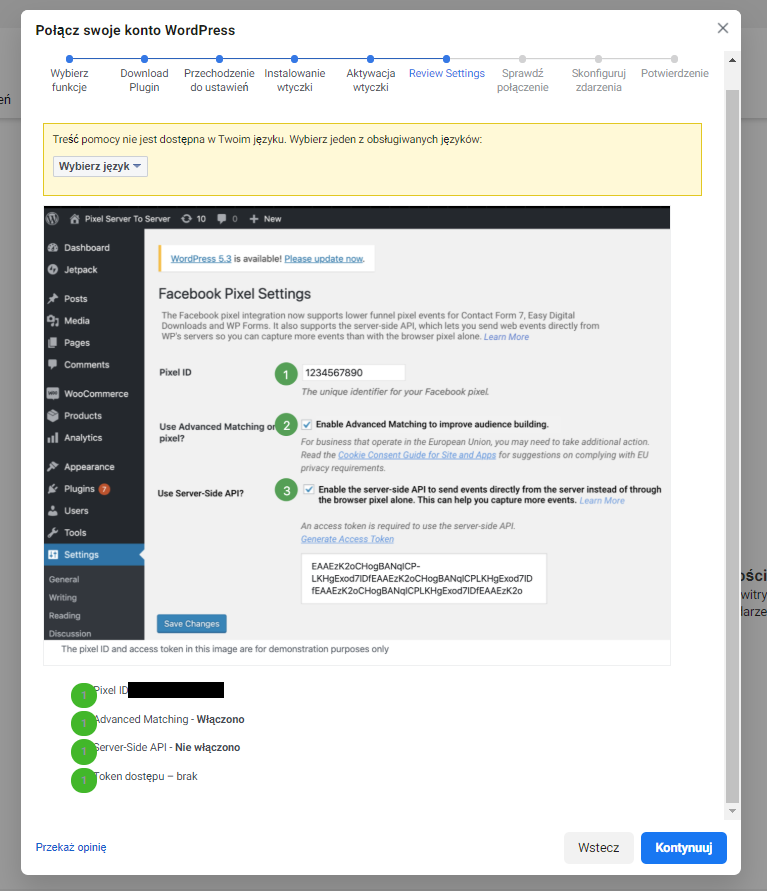Select the Potwierdzenie step
Viewport: 767px width, 891px height.
[674, 68]
